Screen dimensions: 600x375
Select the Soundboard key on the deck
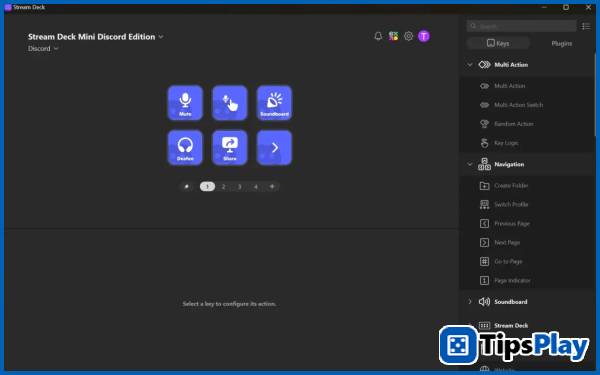pos(274,103)
